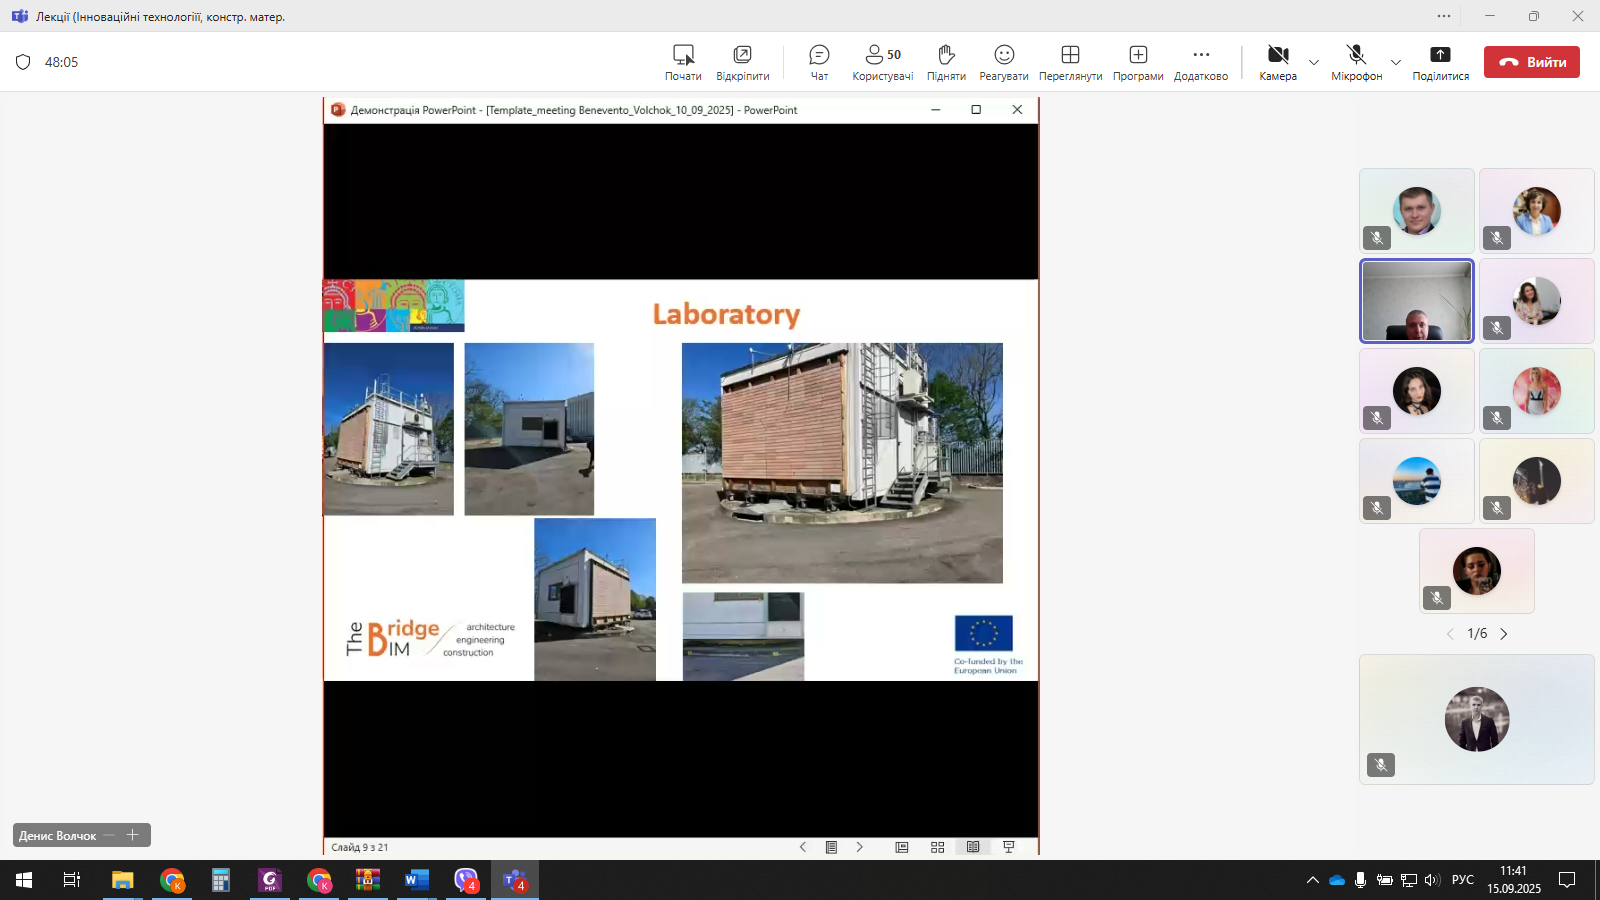1600x900 pixels.
Task: Leave the meeting with Вийти
Action: [x=1531, y=62]
